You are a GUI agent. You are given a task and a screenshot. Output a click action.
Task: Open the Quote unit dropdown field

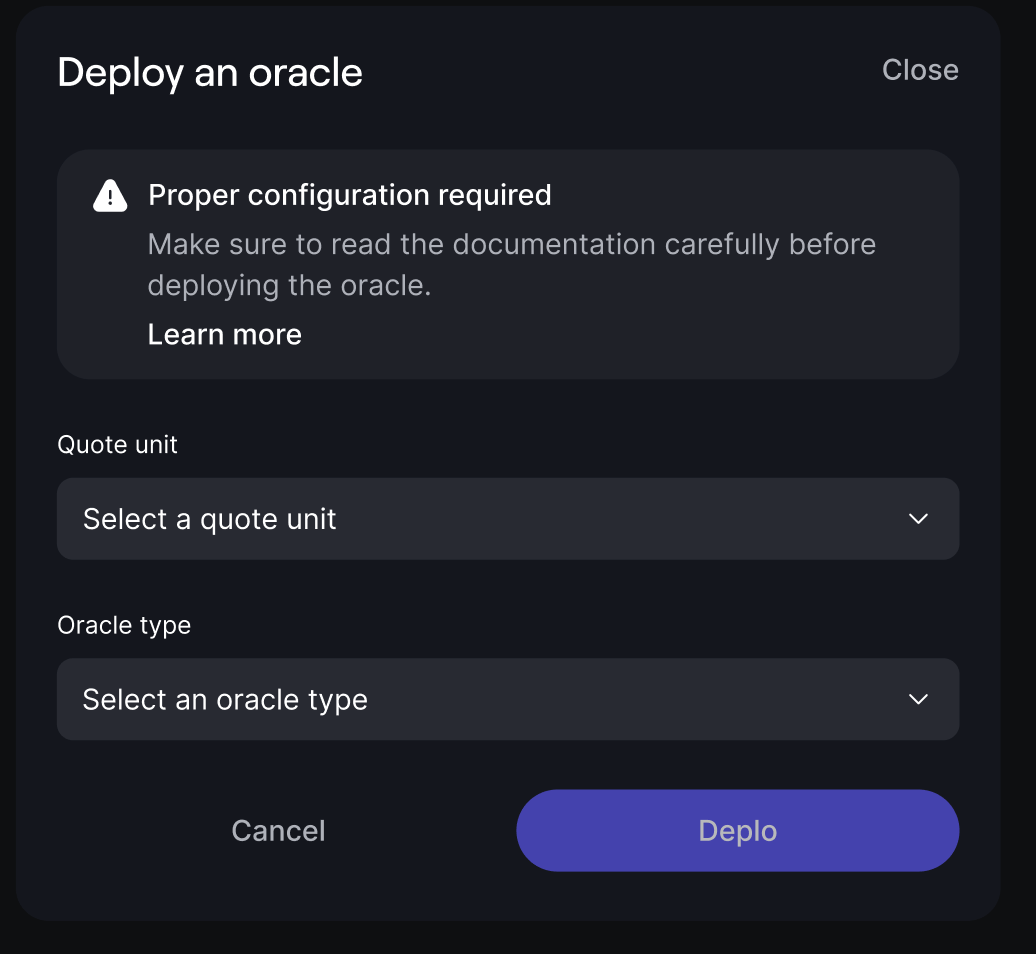click(507, 519)
